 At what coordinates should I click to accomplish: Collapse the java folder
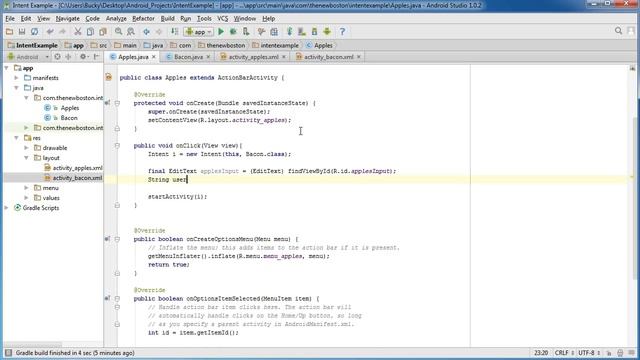pos(16,88)
